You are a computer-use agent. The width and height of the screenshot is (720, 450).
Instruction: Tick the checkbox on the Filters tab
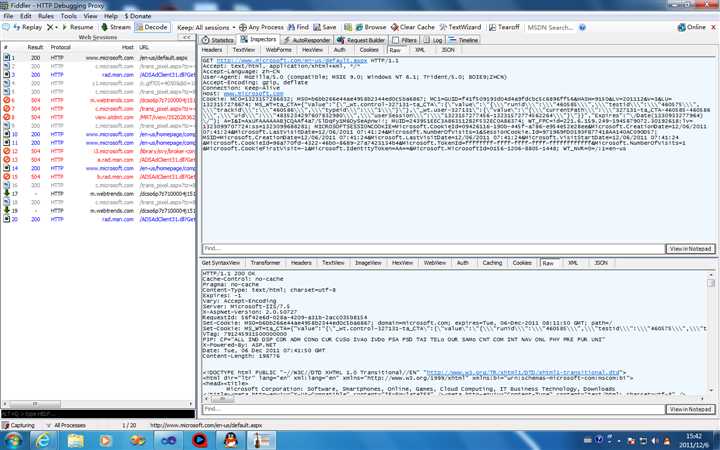click(395, 40)
